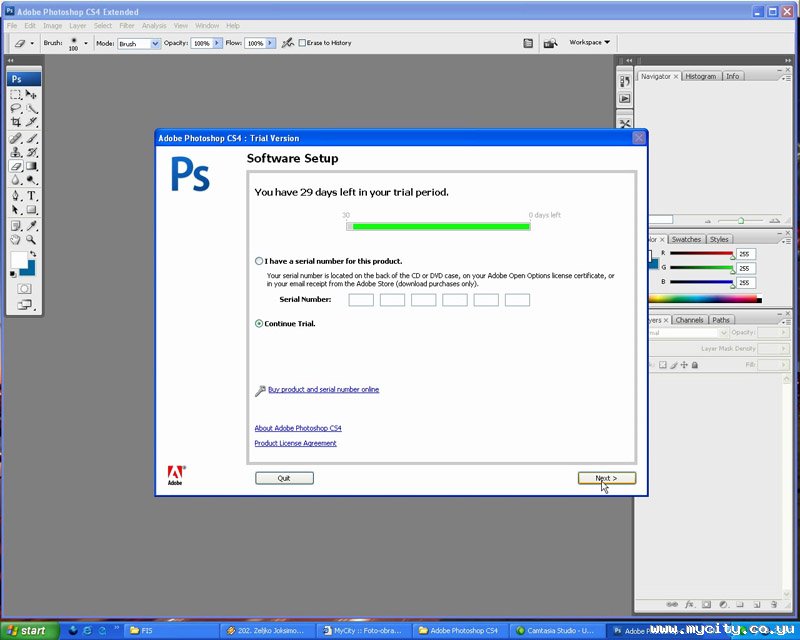Select the Brush tool in toolbox
Screen dimensions: 800x640
31,138
